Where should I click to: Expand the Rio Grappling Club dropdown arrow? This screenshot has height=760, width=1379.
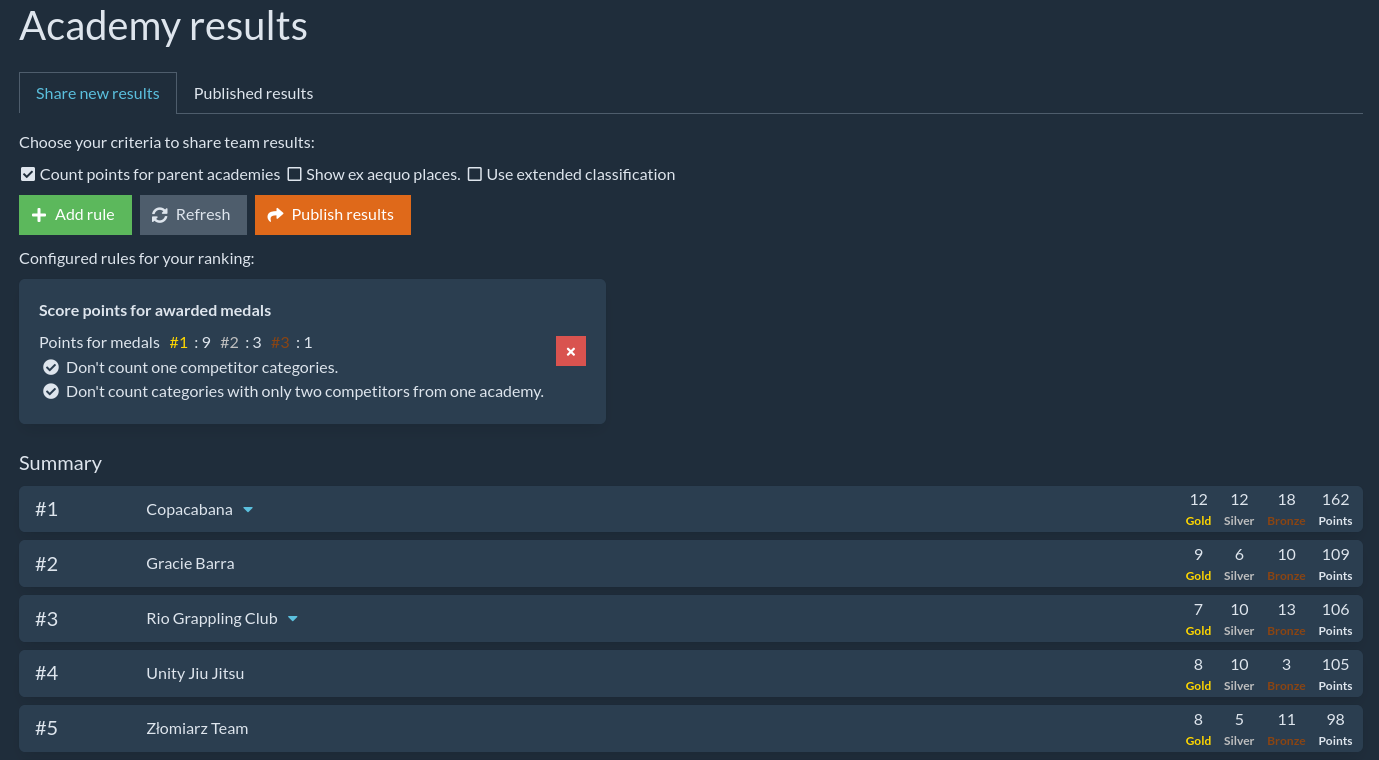pyautogui.click(x=293, y=619)
